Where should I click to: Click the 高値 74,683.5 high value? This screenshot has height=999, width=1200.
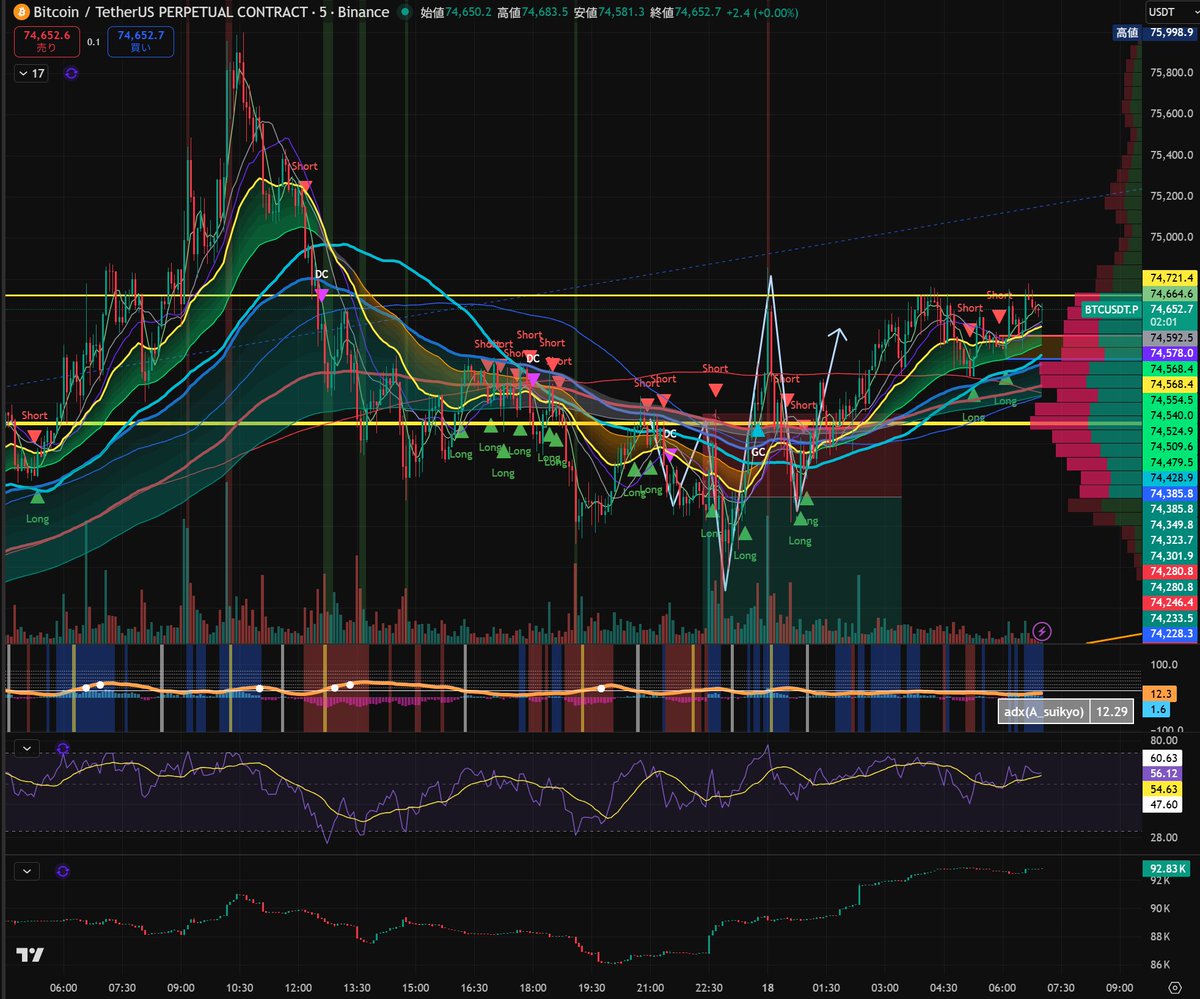533,12
